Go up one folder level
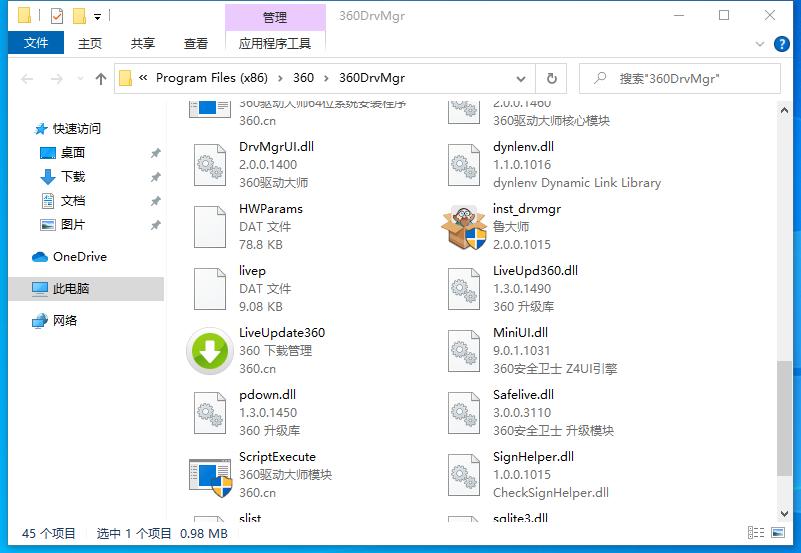 click(x=101, y=79)
